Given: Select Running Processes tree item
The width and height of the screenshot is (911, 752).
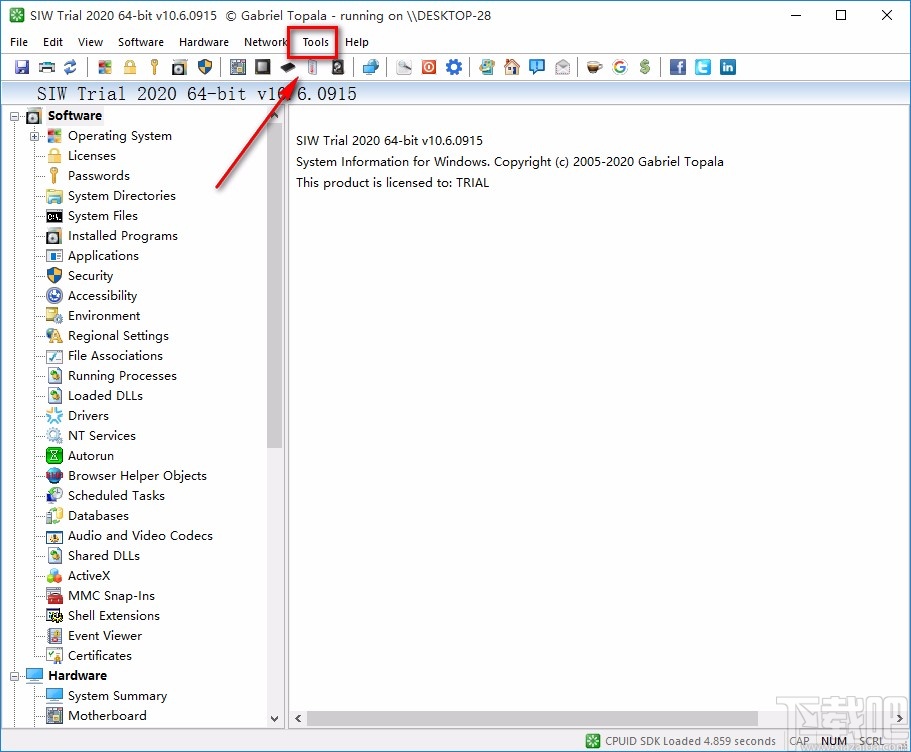Looking at the screenshot, I should point(122,376).
